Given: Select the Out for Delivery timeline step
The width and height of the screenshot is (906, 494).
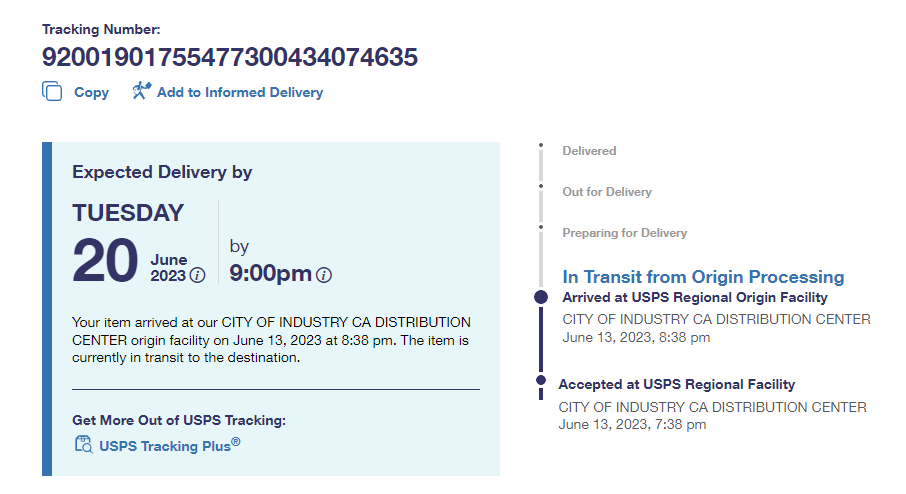Looking at the screenshot, I should 606,192.
